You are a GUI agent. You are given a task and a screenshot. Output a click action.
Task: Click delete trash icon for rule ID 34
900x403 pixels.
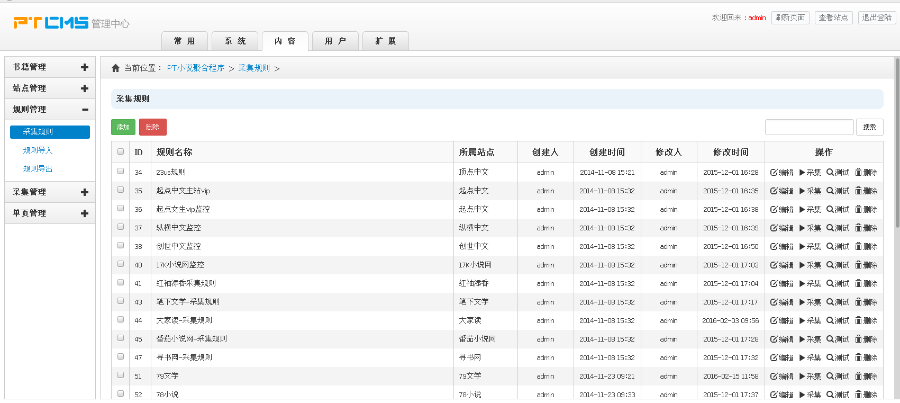click(858, 172)
